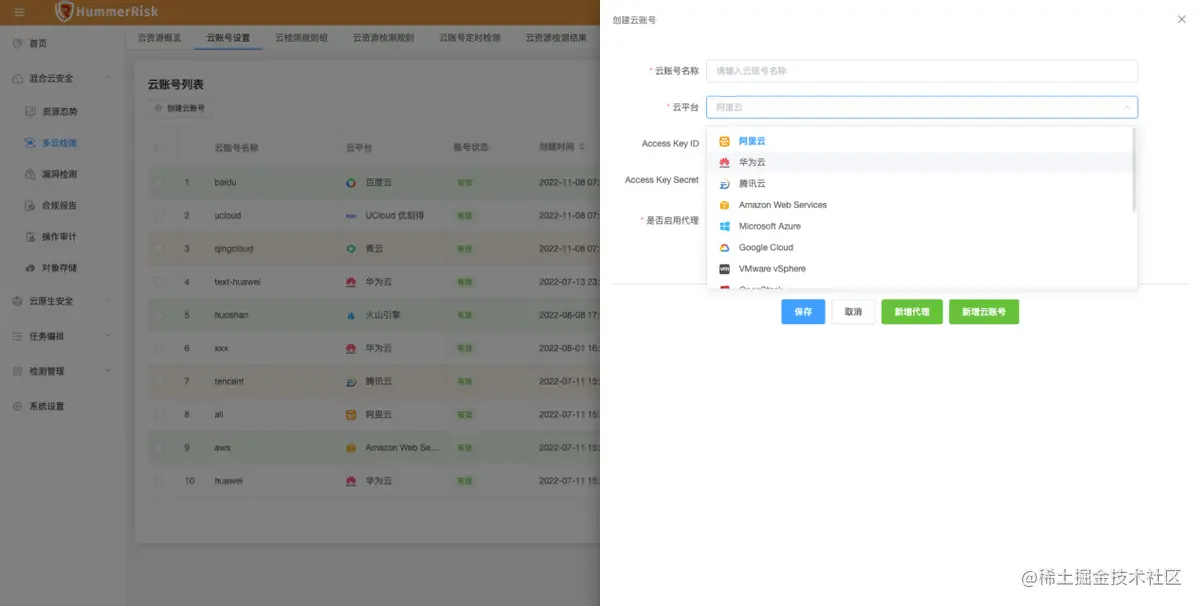This screenshot has height=606, width=1200.
Task: Click 火山引擎 icon in huoshan row
Action: click(x=351, y=315)
